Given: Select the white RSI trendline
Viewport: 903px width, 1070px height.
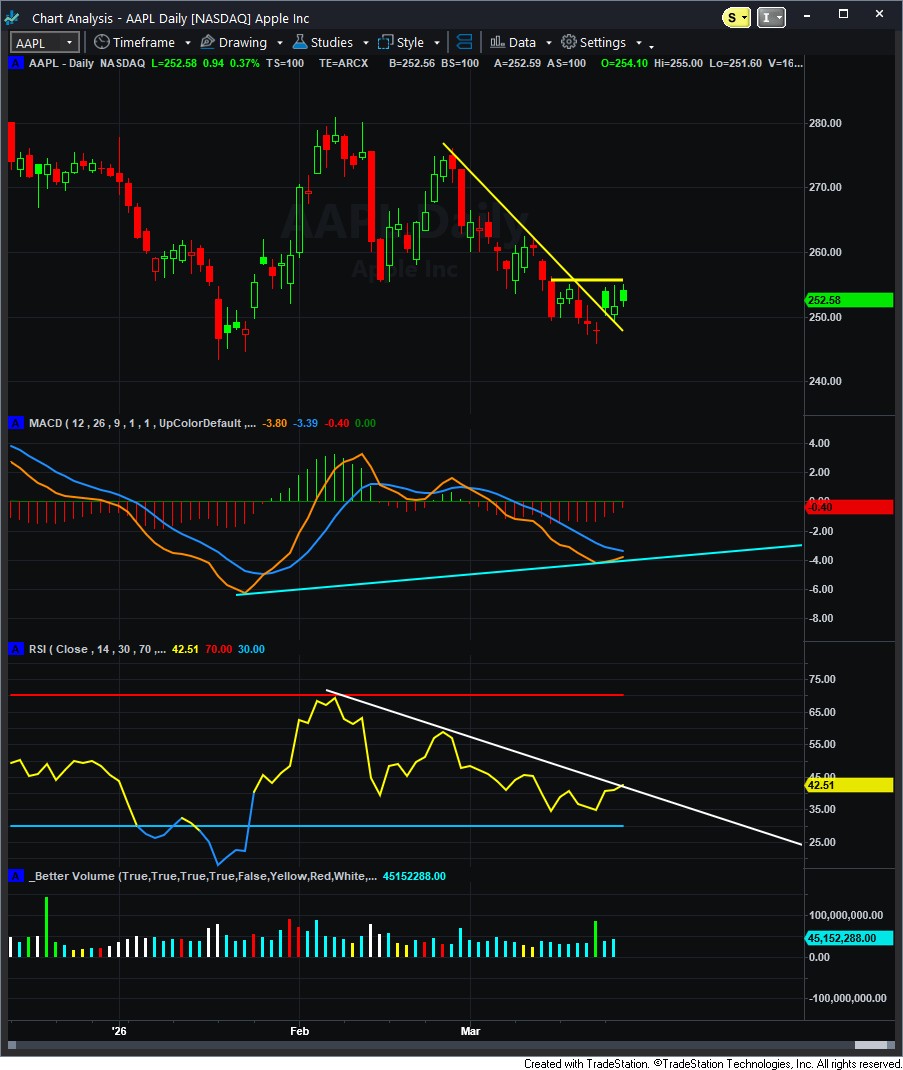Looking at the screenshot, I should [564, 768].
